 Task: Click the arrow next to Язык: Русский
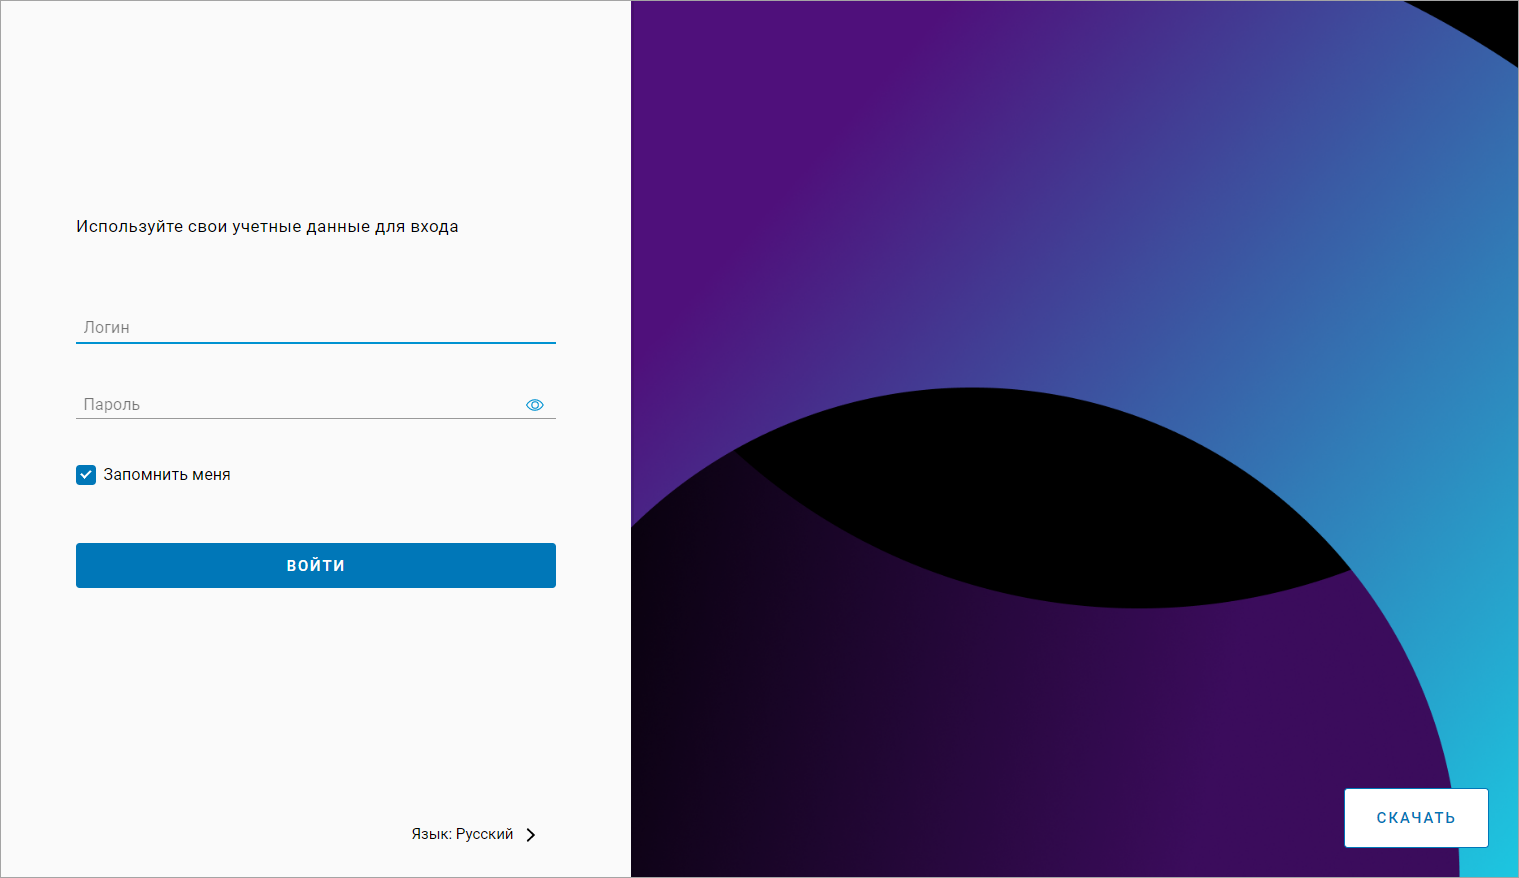pos(531,835)
